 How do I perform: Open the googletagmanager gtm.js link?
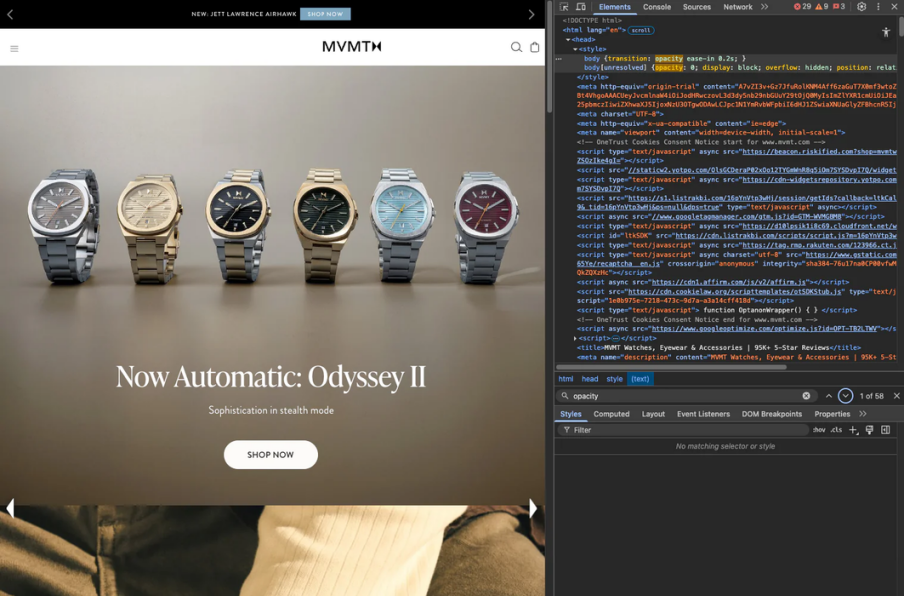(747, 217)
